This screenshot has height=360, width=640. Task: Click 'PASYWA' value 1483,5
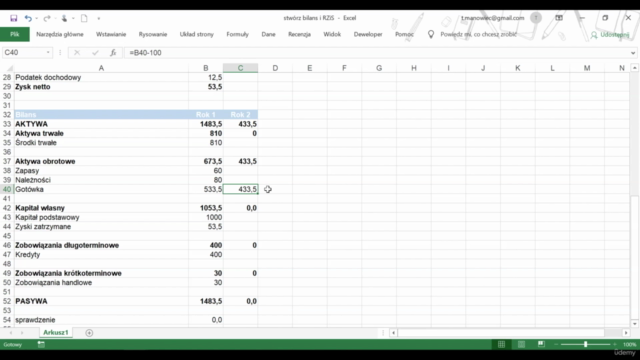(206, 301)
